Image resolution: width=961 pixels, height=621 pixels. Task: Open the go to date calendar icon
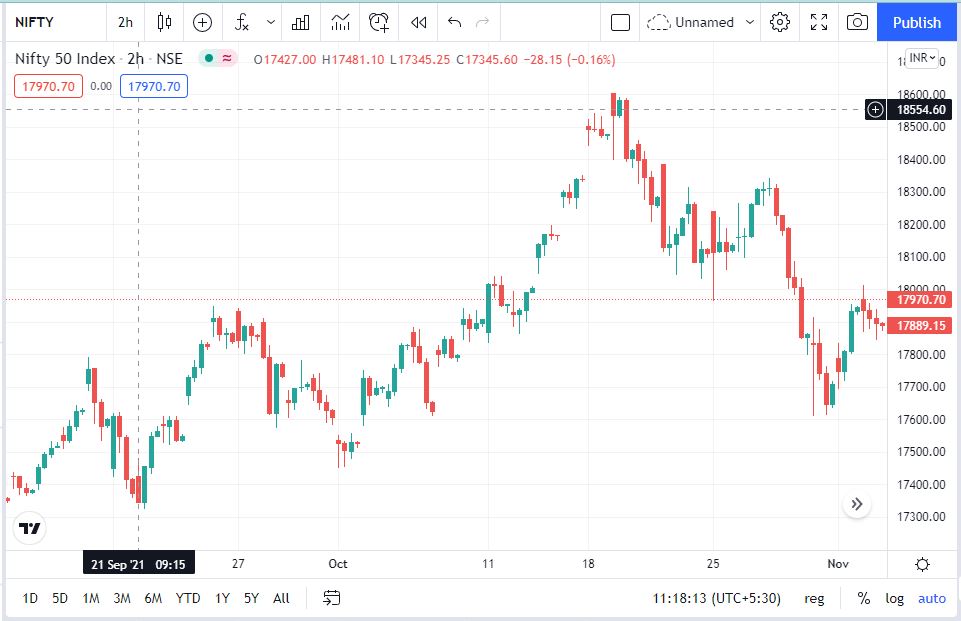click(332, 598)
